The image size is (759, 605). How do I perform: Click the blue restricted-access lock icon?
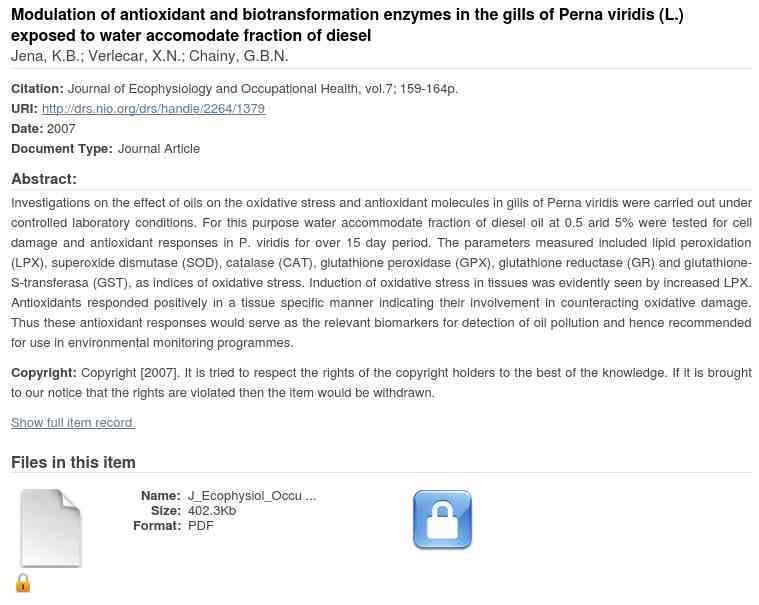tap(442, 520)
